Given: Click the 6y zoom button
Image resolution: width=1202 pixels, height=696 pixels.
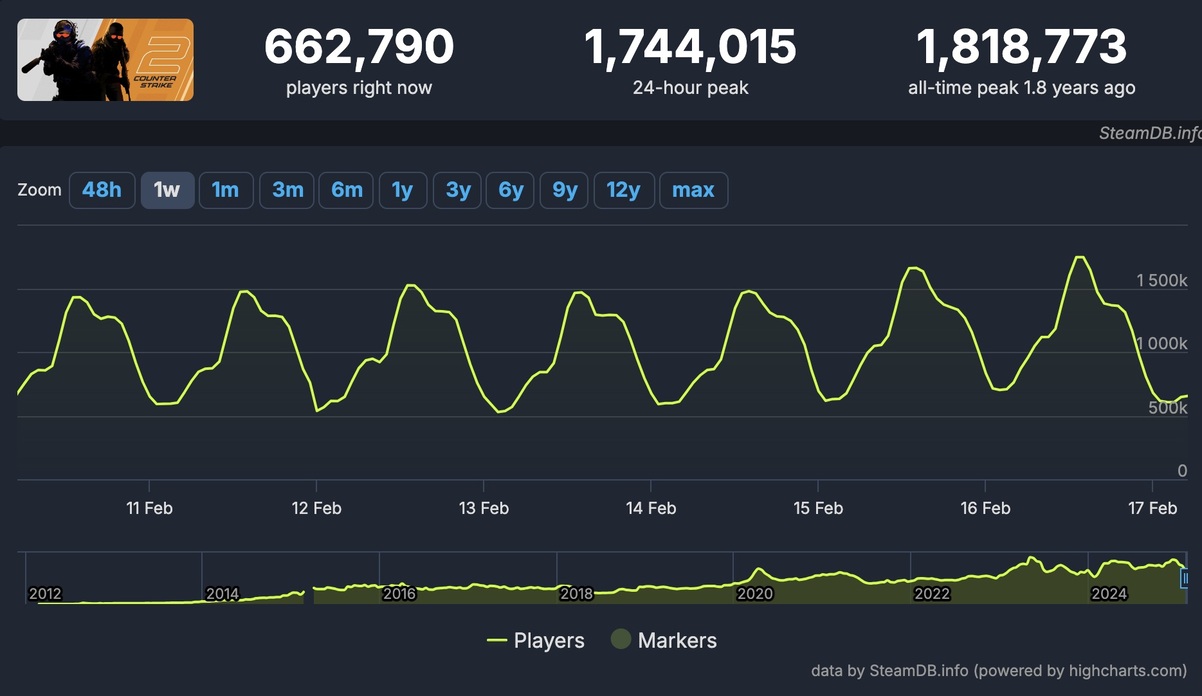Looking at the screenshot, I should point(510,190).
